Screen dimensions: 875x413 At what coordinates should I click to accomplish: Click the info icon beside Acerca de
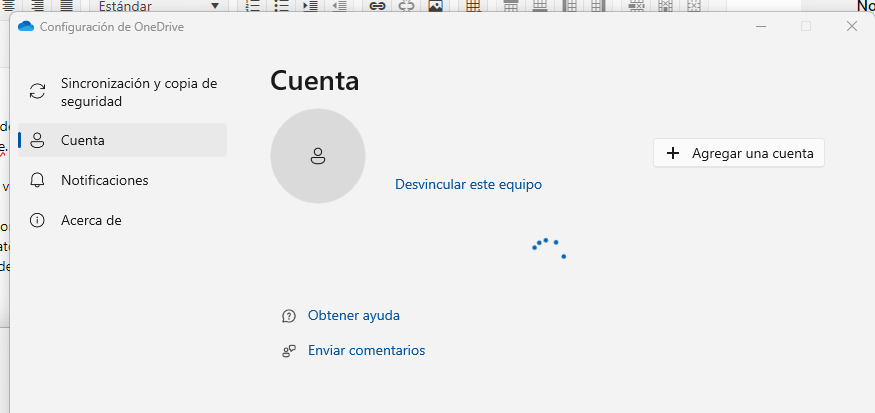37,220
